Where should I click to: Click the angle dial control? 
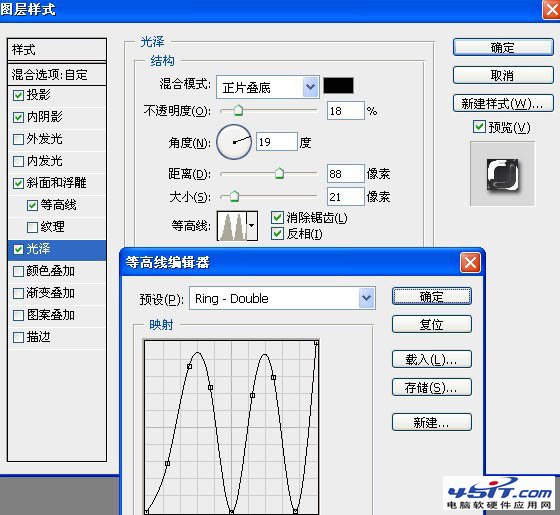pyautogui.click(x=234, y=142)
